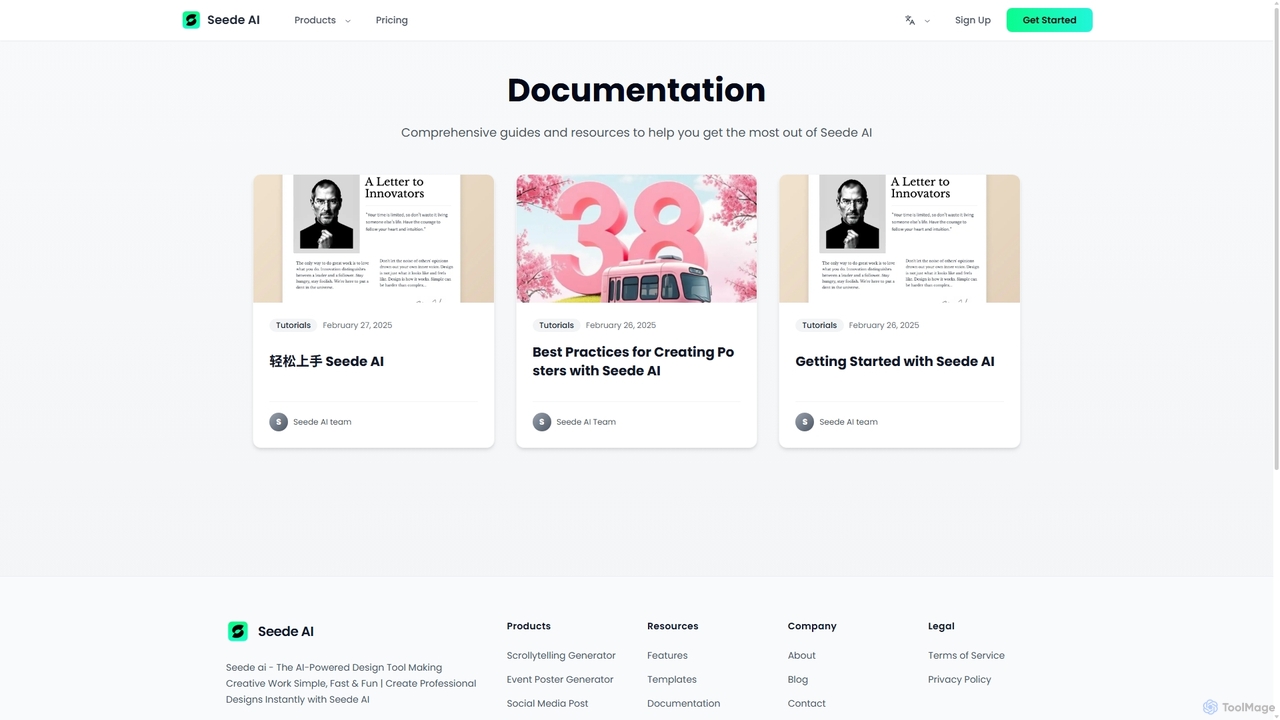Screen dimensions: 1280x720
Task: Click the Seede AI brand name in header
Action: [233, 20]
